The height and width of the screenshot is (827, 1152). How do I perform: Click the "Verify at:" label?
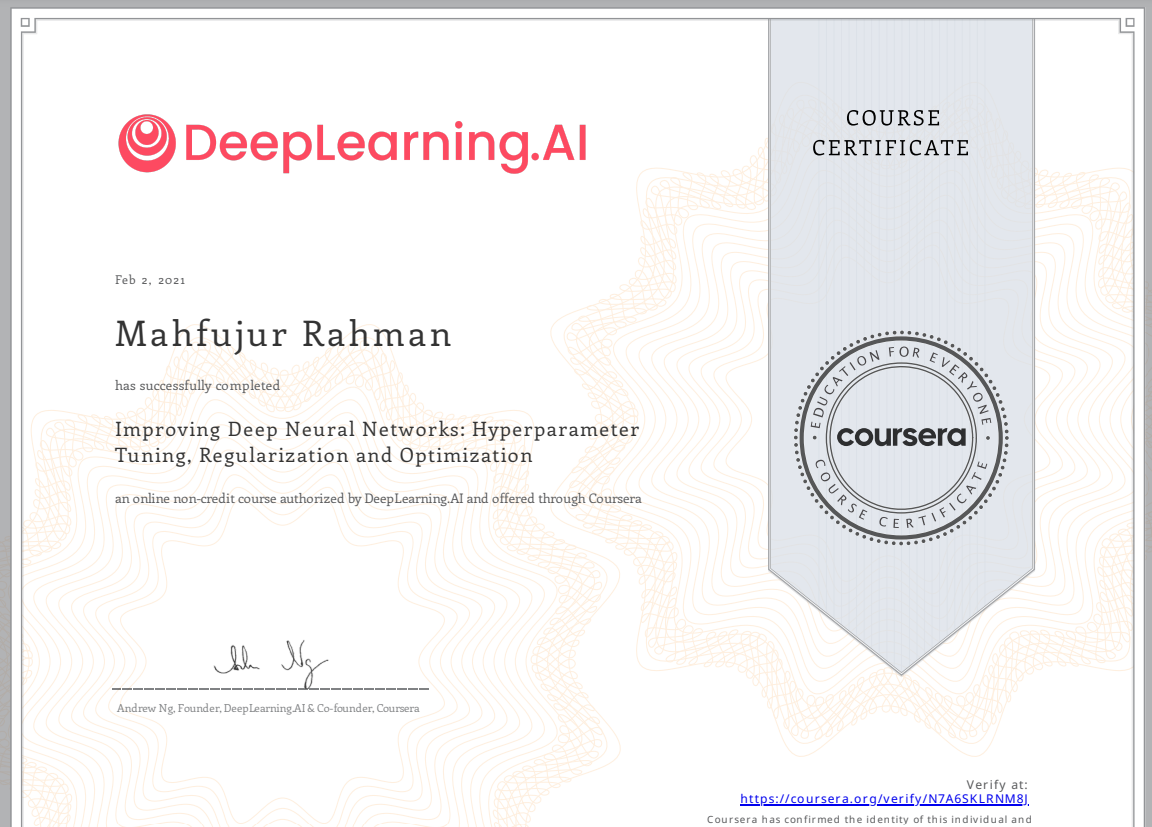[x=996, y=784]
